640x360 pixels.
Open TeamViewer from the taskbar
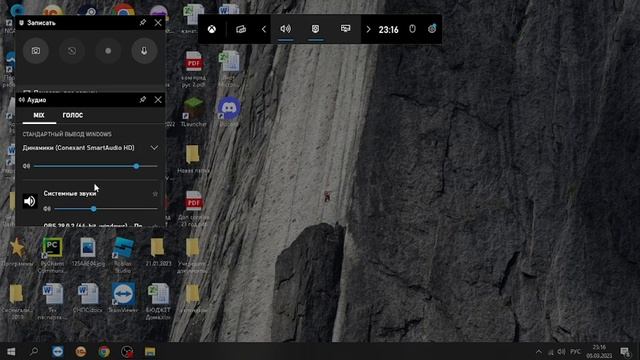tap(58, 351)
